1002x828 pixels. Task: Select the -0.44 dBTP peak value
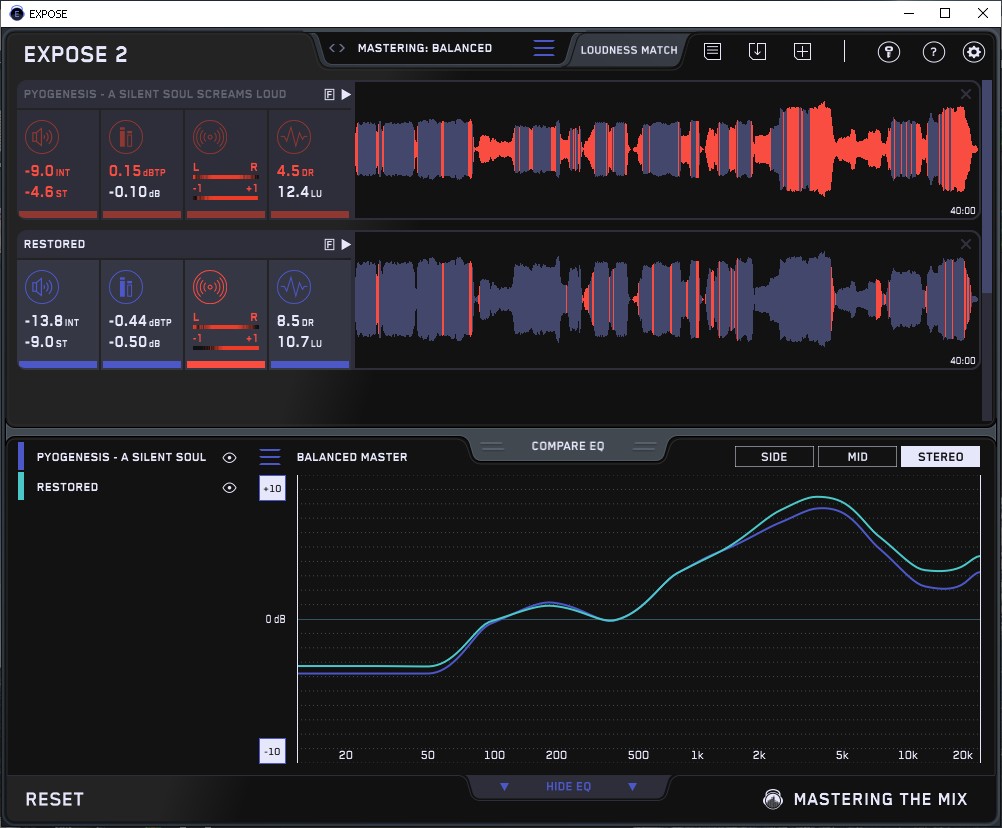140,321
